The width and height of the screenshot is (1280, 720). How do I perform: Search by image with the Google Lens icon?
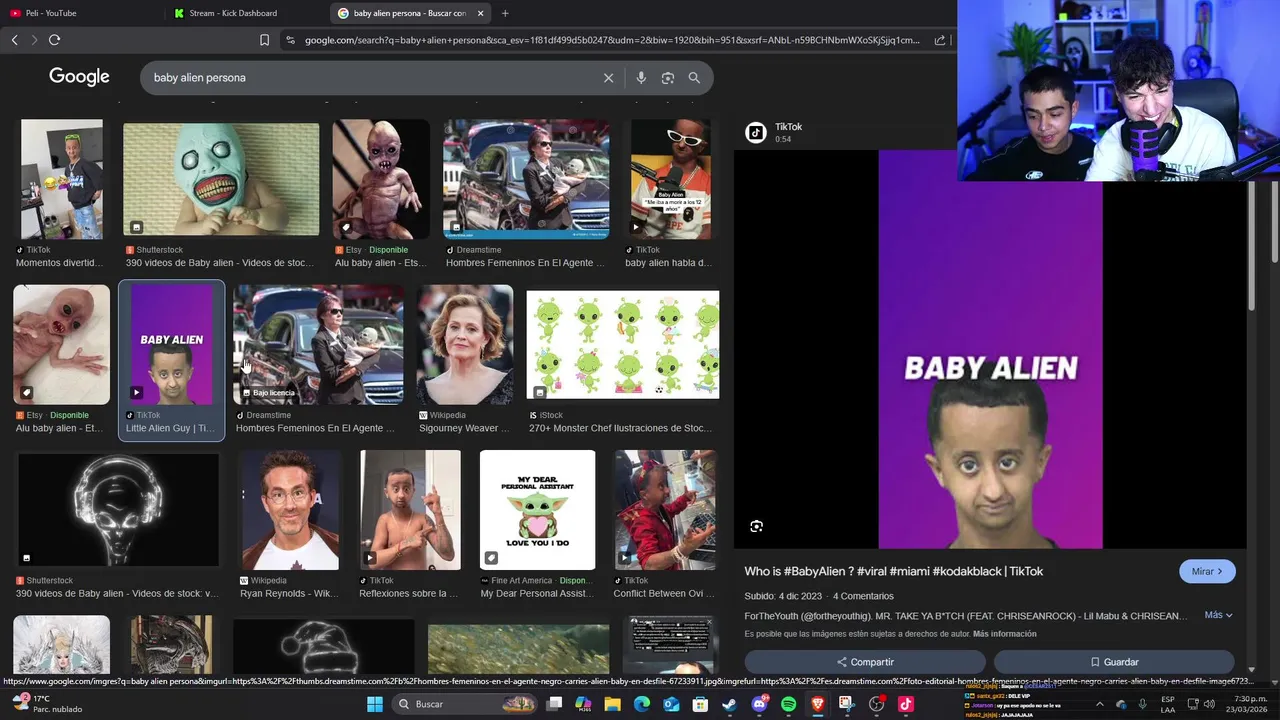pos(668,78)
